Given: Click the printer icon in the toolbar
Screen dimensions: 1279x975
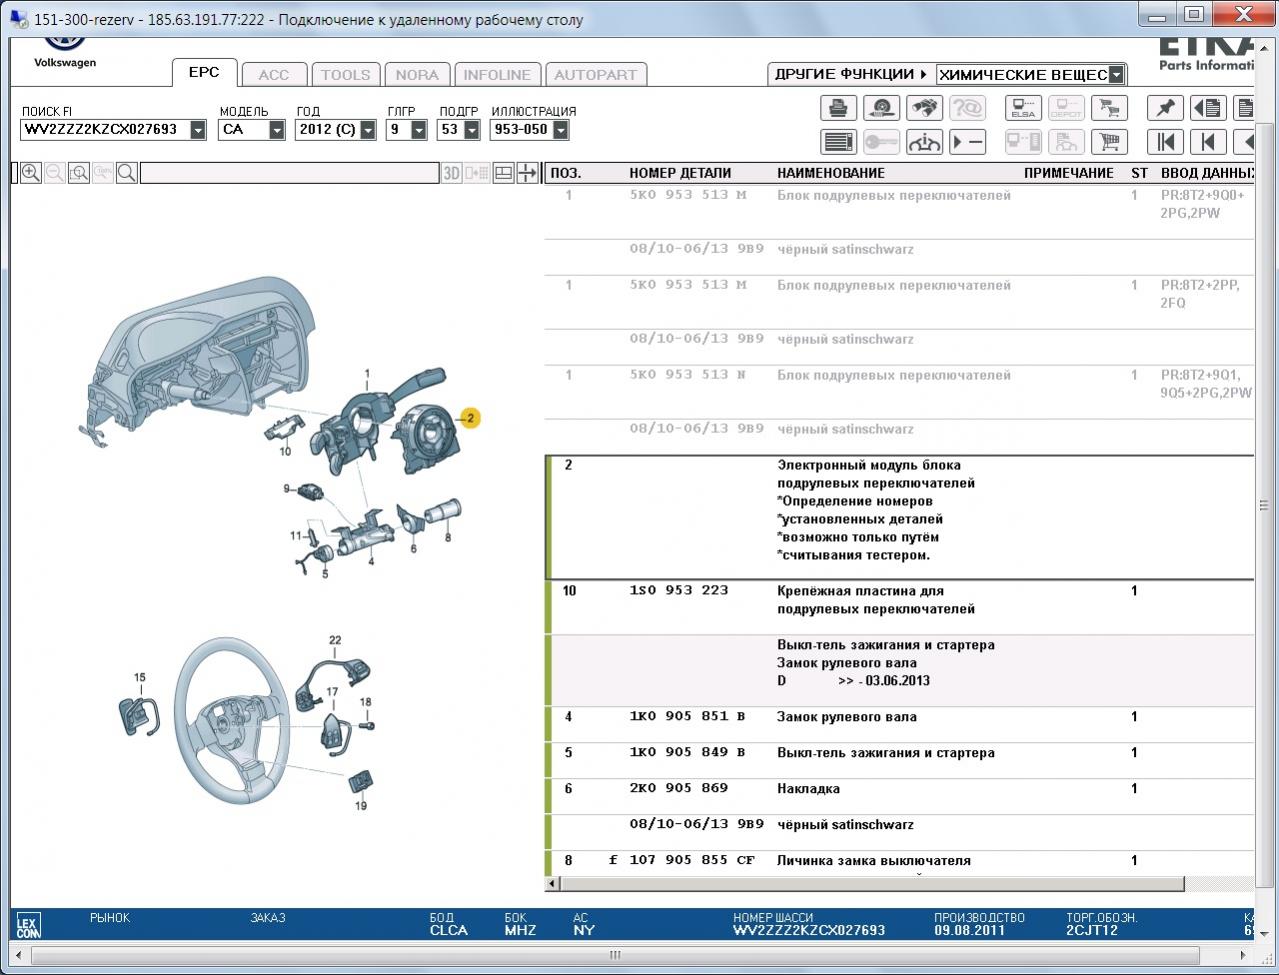Looking at the screenshot, I should (x=838, y=108).
